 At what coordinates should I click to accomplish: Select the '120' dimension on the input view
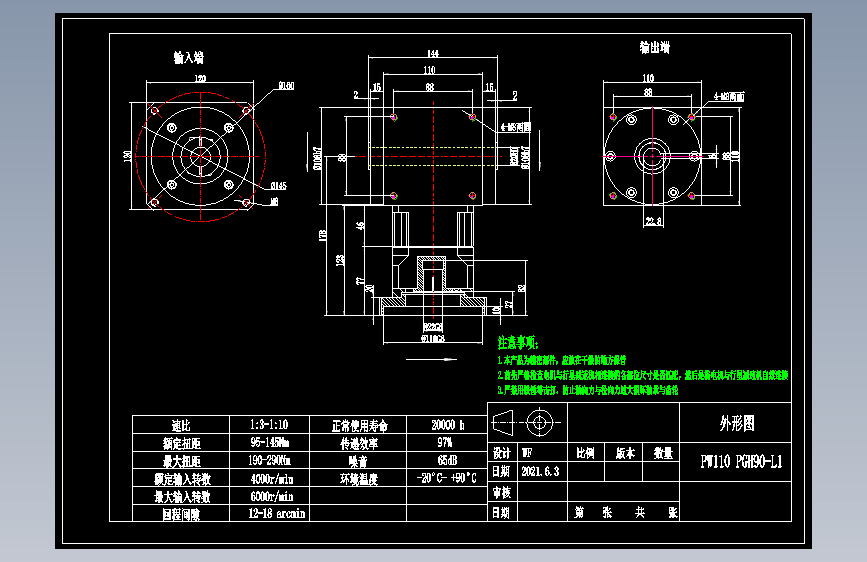[200, 79]
